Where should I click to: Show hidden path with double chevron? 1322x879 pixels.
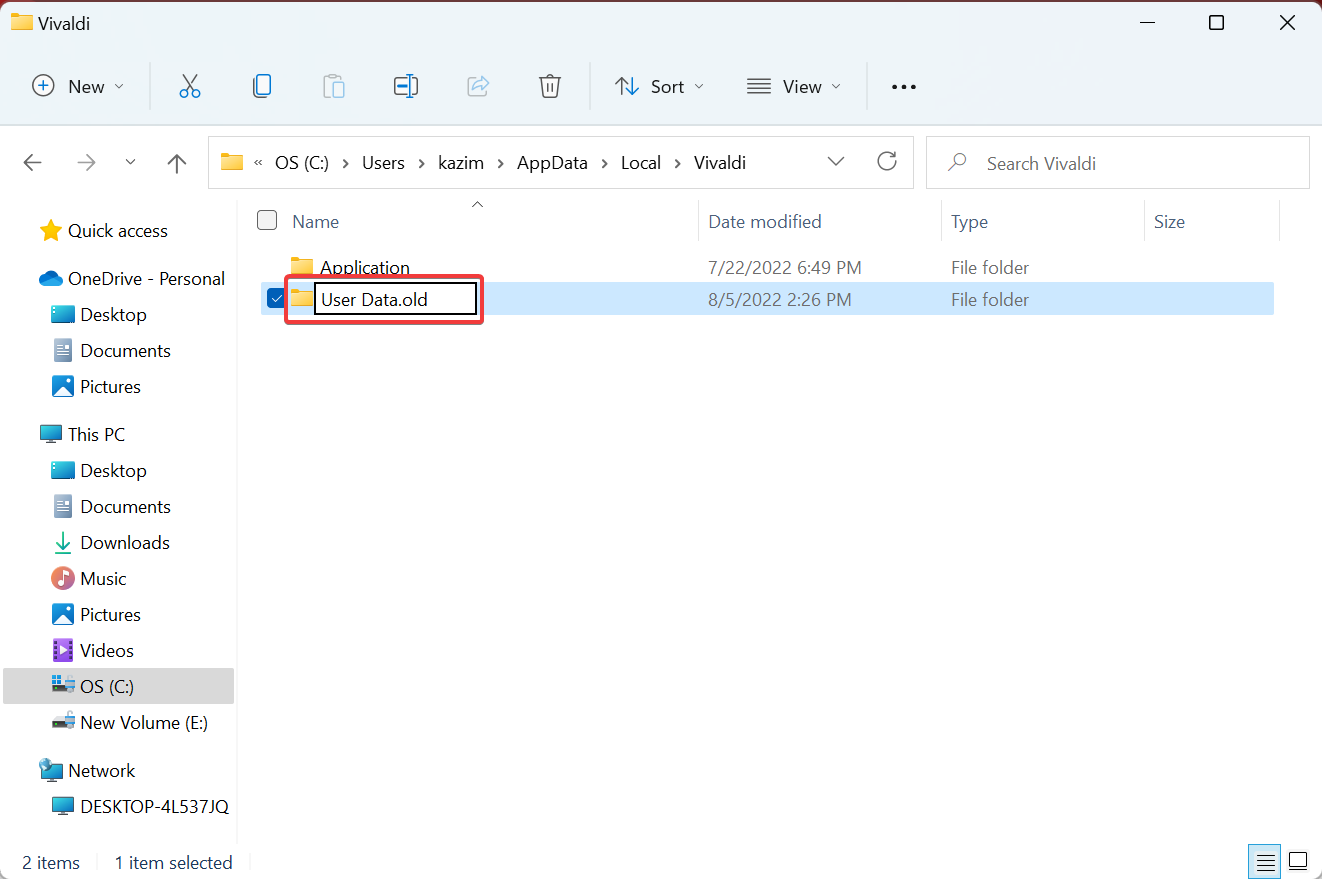click(259, 163)
